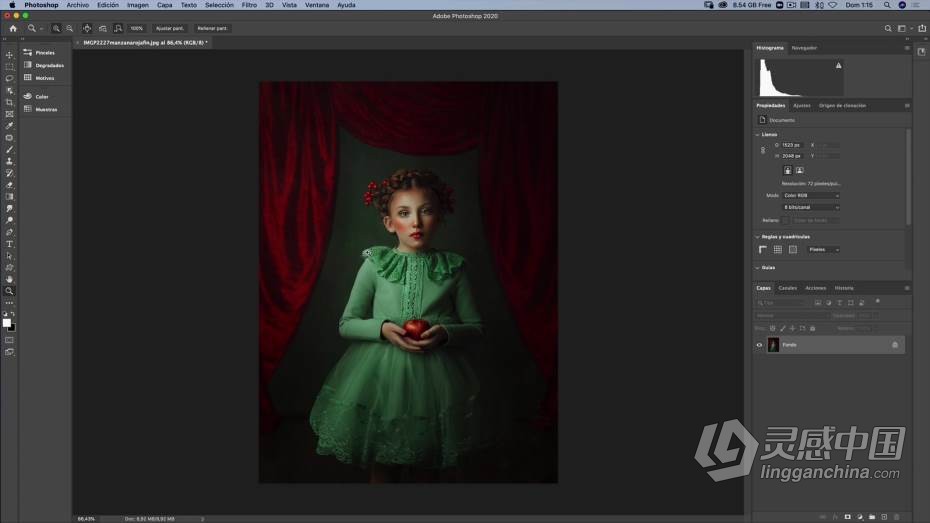Image resolution: width=930 pixels, height=523 pixels.
Task: Toggle rulers icon in Reglas y cuadrículas
Action: pyautogui.click(x=763, y=250)
